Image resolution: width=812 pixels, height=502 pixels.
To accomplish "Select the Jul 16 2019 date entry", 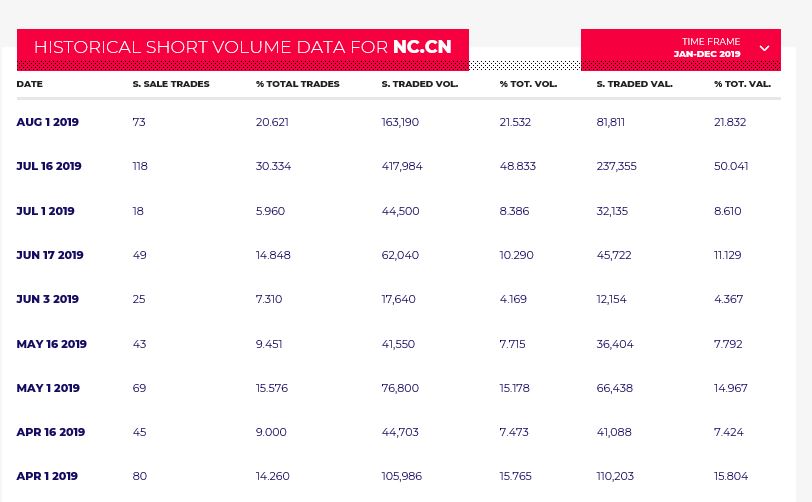I will click(49, 166).
